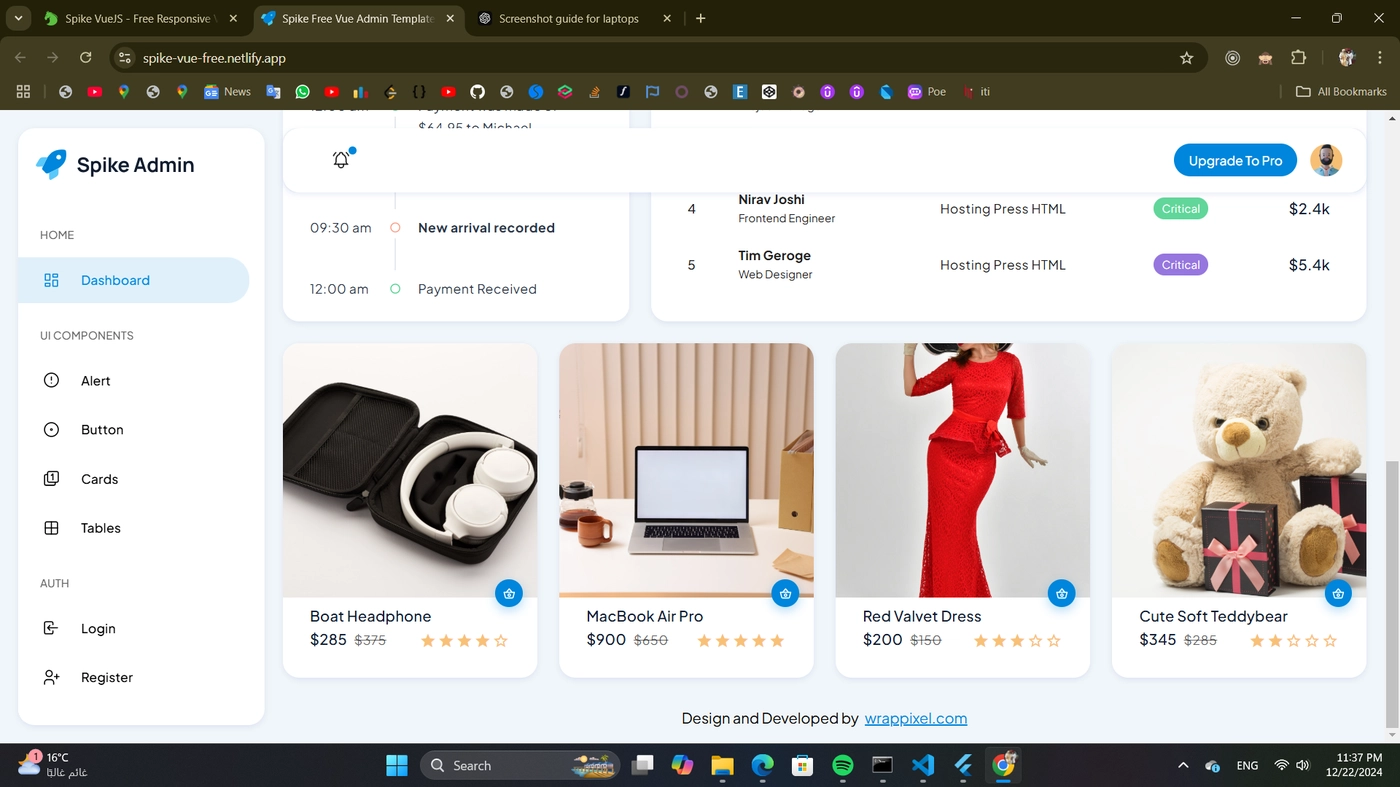This screenshot has height=787, width=1400.
Task: Click the Upgrade To Pro button
Action: coord(1235,160)
